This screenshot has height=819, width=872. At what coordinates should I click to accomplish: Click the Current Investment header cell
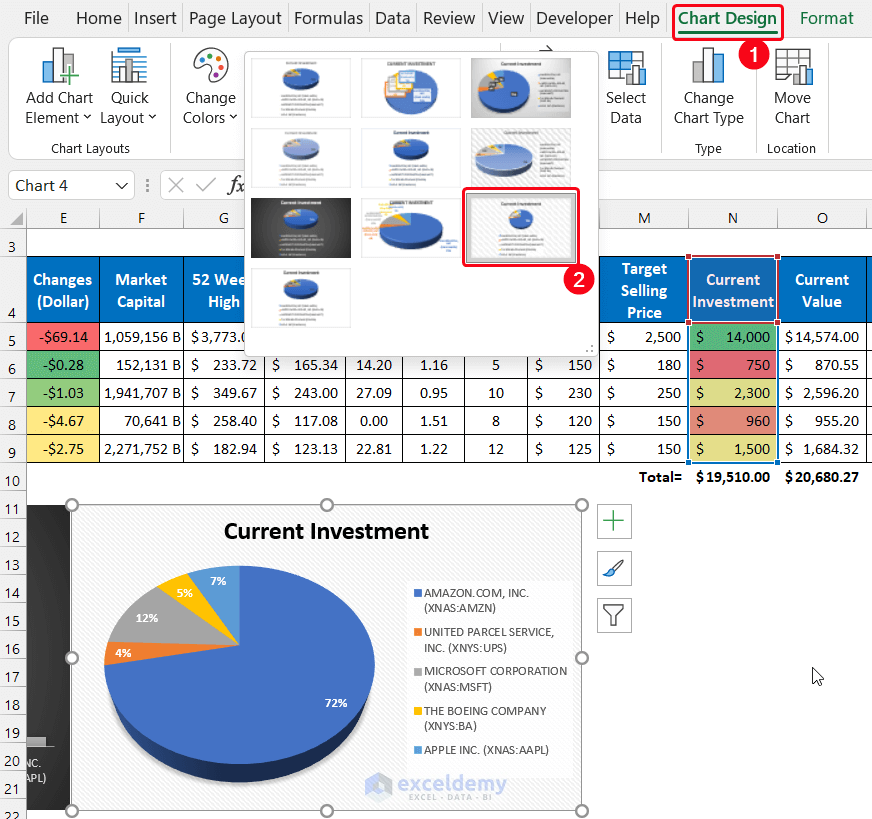coord(732,290)
